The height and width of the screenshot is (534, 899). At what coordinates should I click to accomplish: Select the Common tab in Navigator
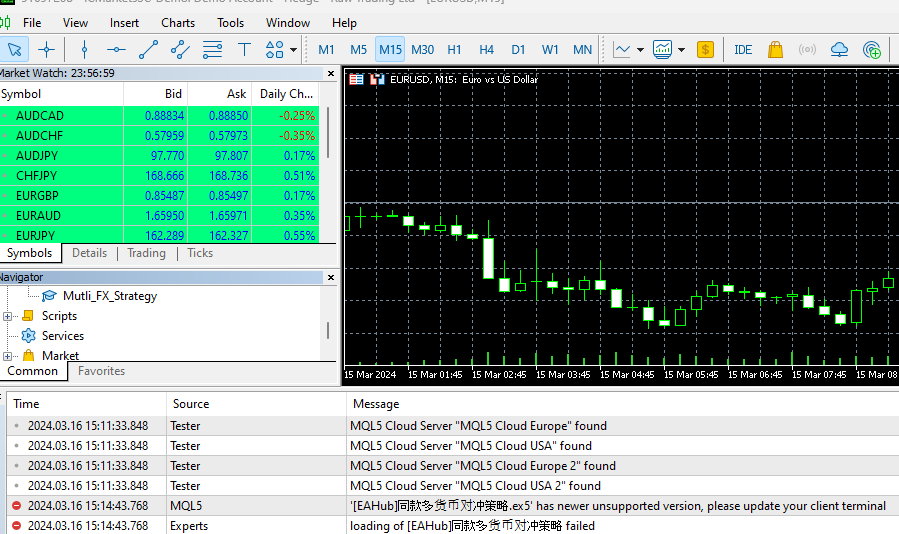tap(33, 371)
